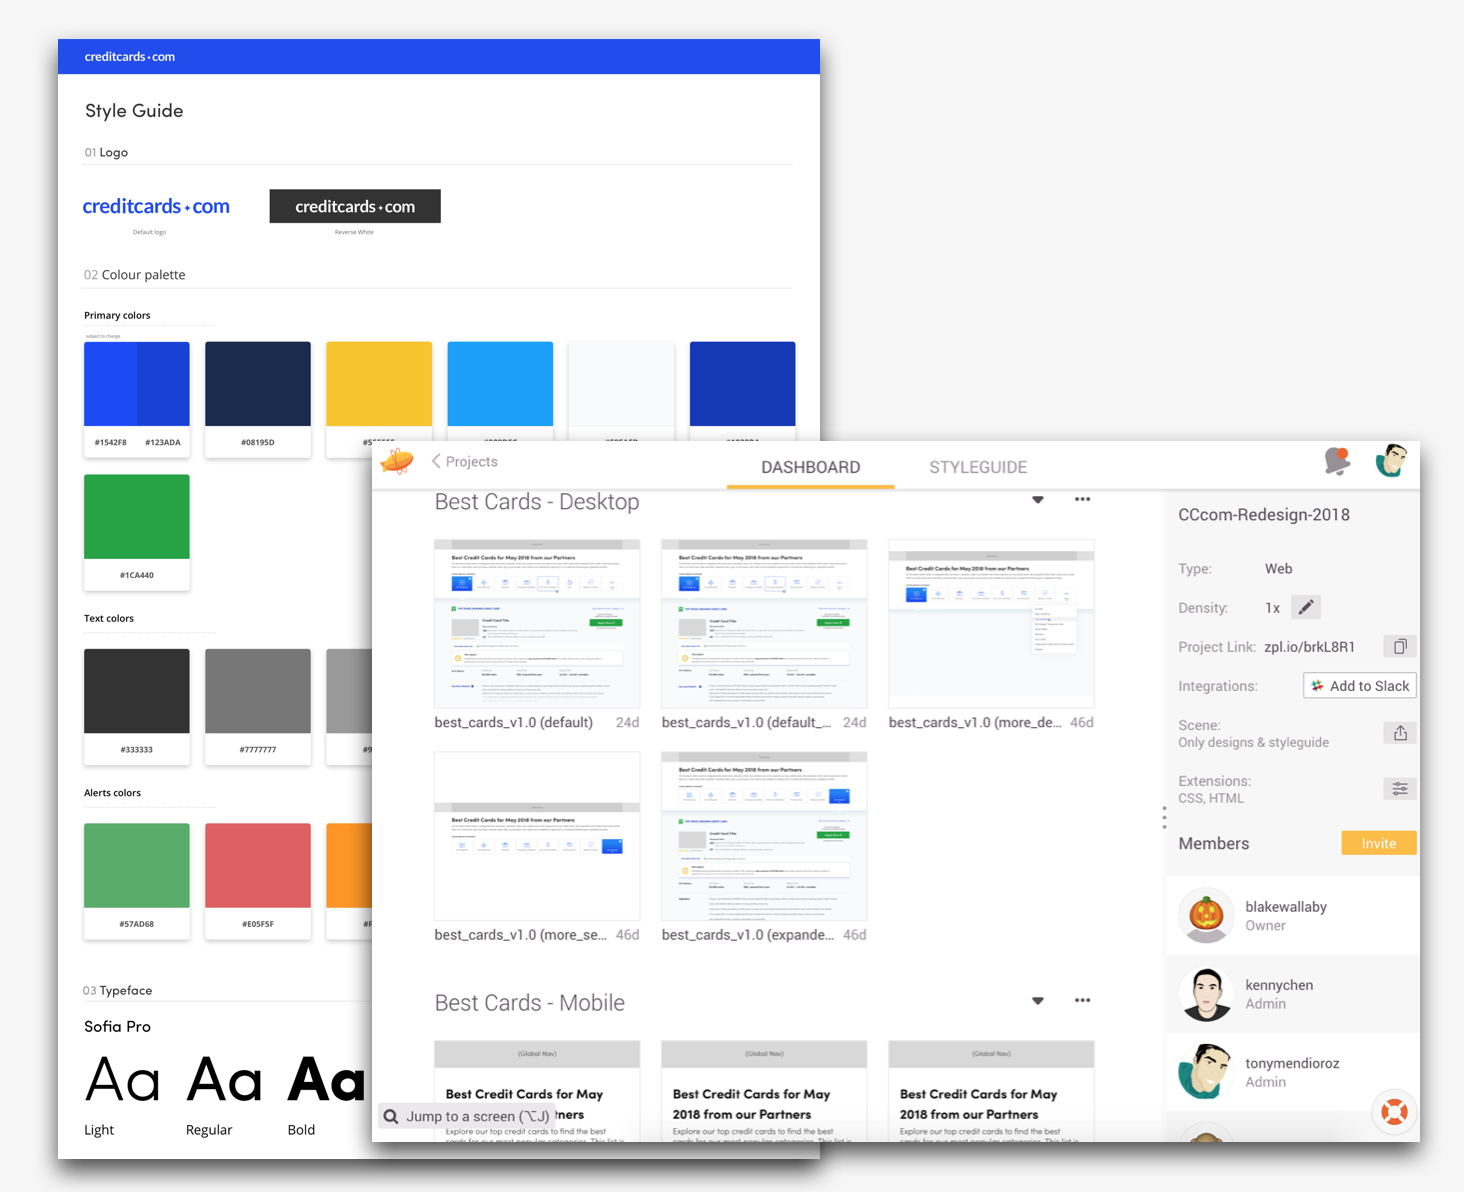The image size is (1464, 1192).
Task: Select the yellow primary color swatch
Action: click(379, 384)
